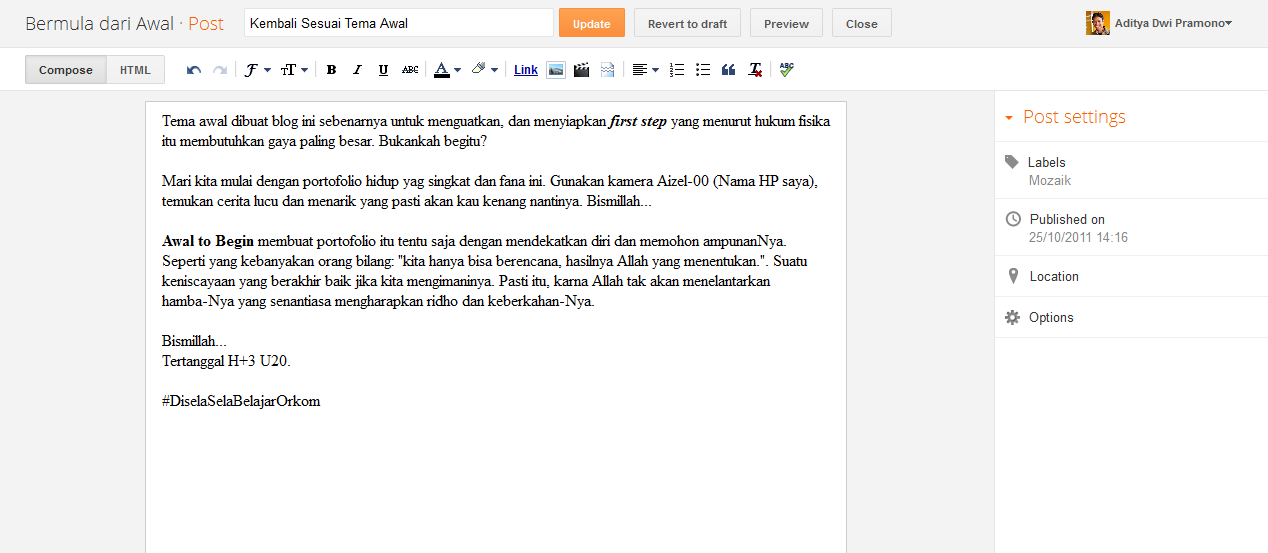
Task: Open the Location setting
Action: tap(1131, 276)
